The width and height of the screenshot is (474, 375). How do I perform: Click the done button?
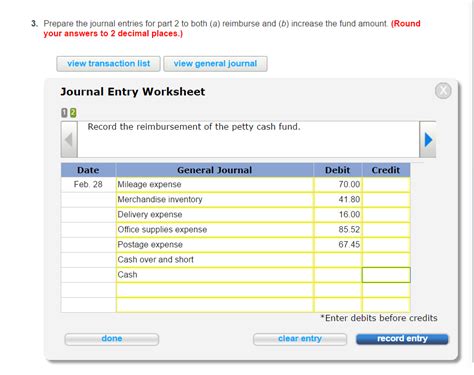coord(112,339)
